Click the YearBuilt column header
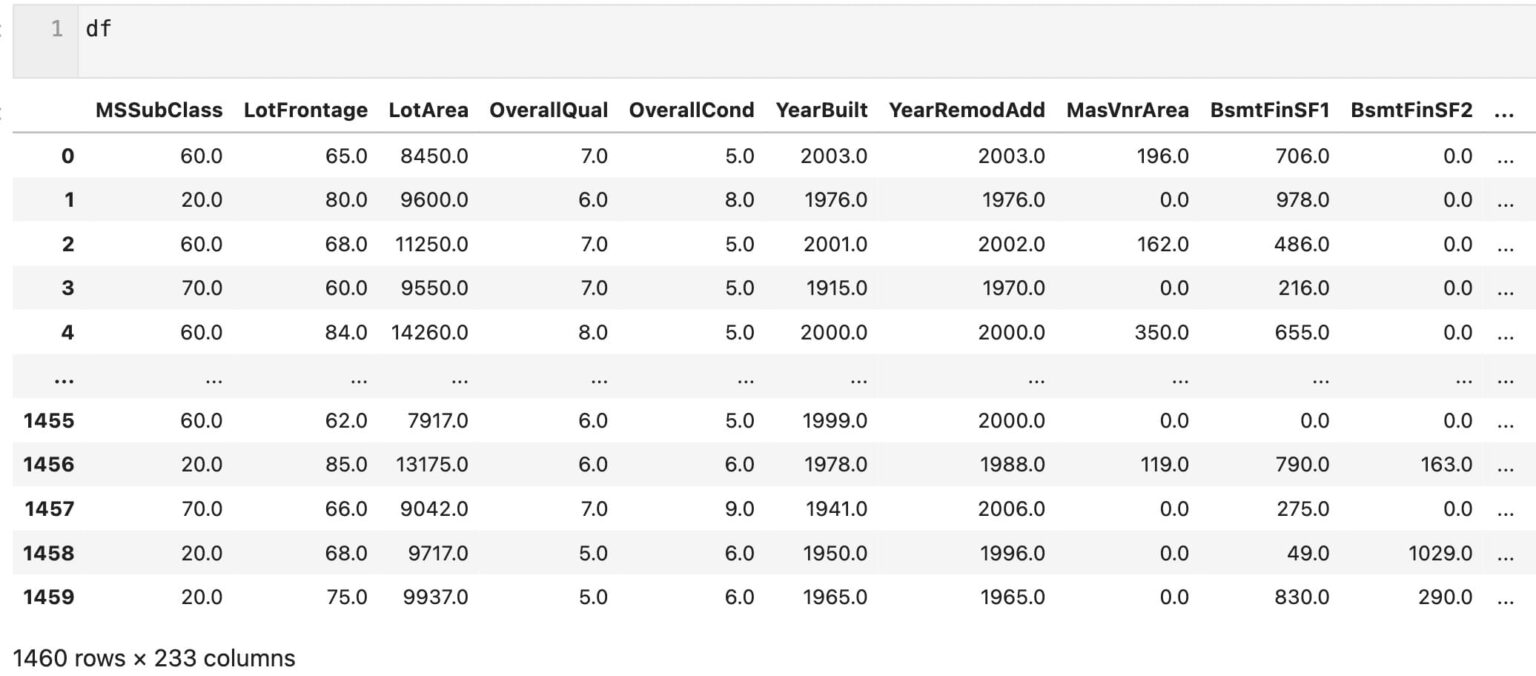Image resolution: width=1536 pixels, height=676 pixels. (x=821, y=111)
